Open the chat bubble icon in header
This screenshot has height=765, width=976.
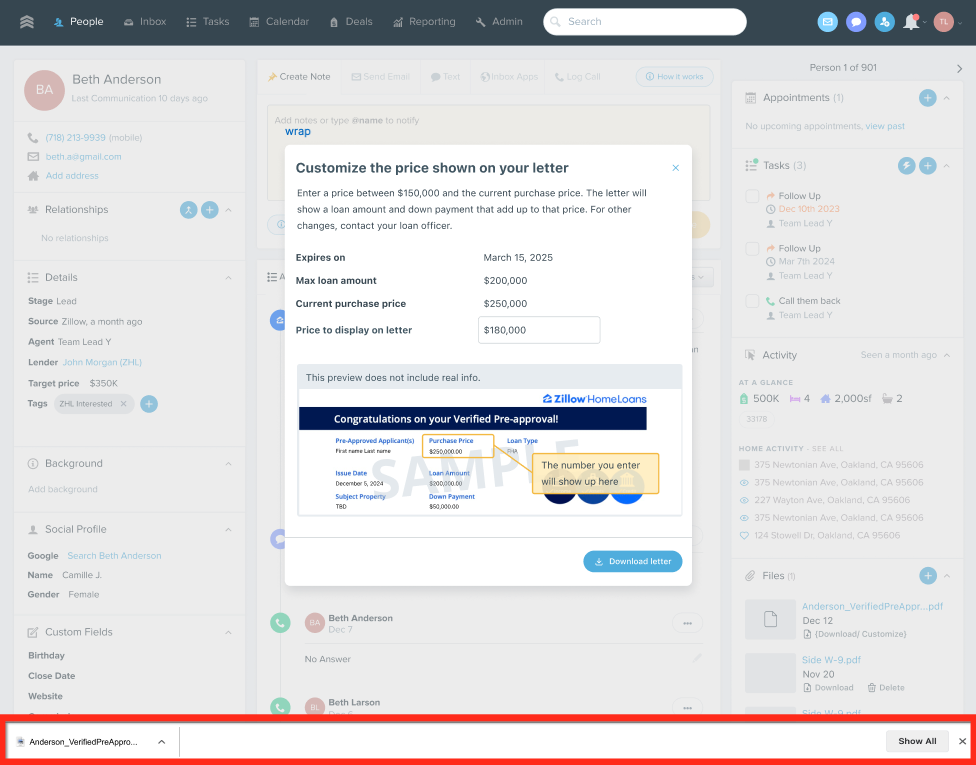click(855, 22)
